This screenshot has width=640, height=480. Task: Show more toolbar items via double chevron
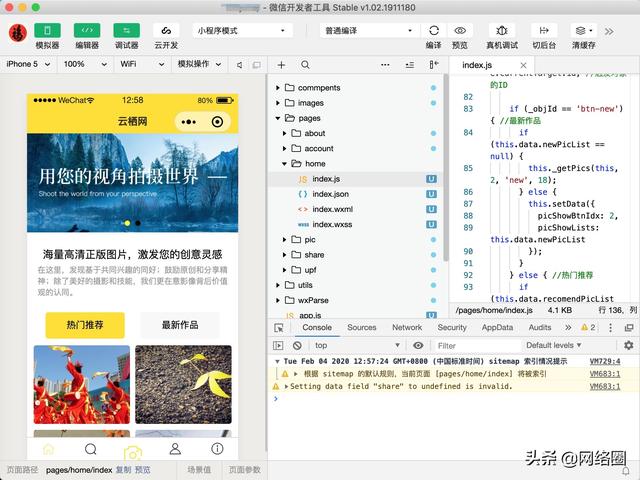(x=609, y=31)
